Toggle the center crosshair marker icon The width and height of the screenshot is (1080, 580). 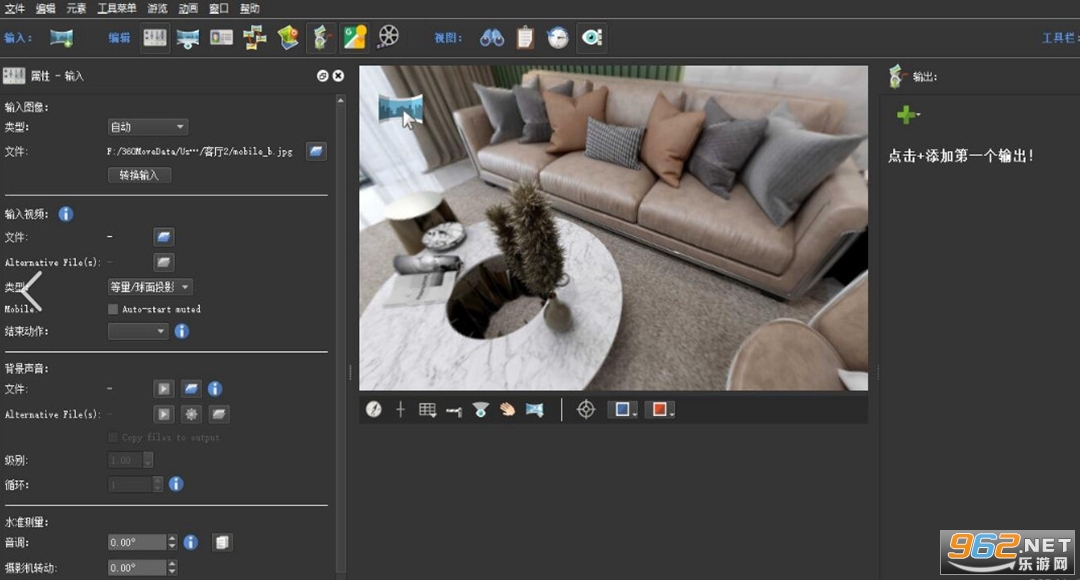[400, 410]
